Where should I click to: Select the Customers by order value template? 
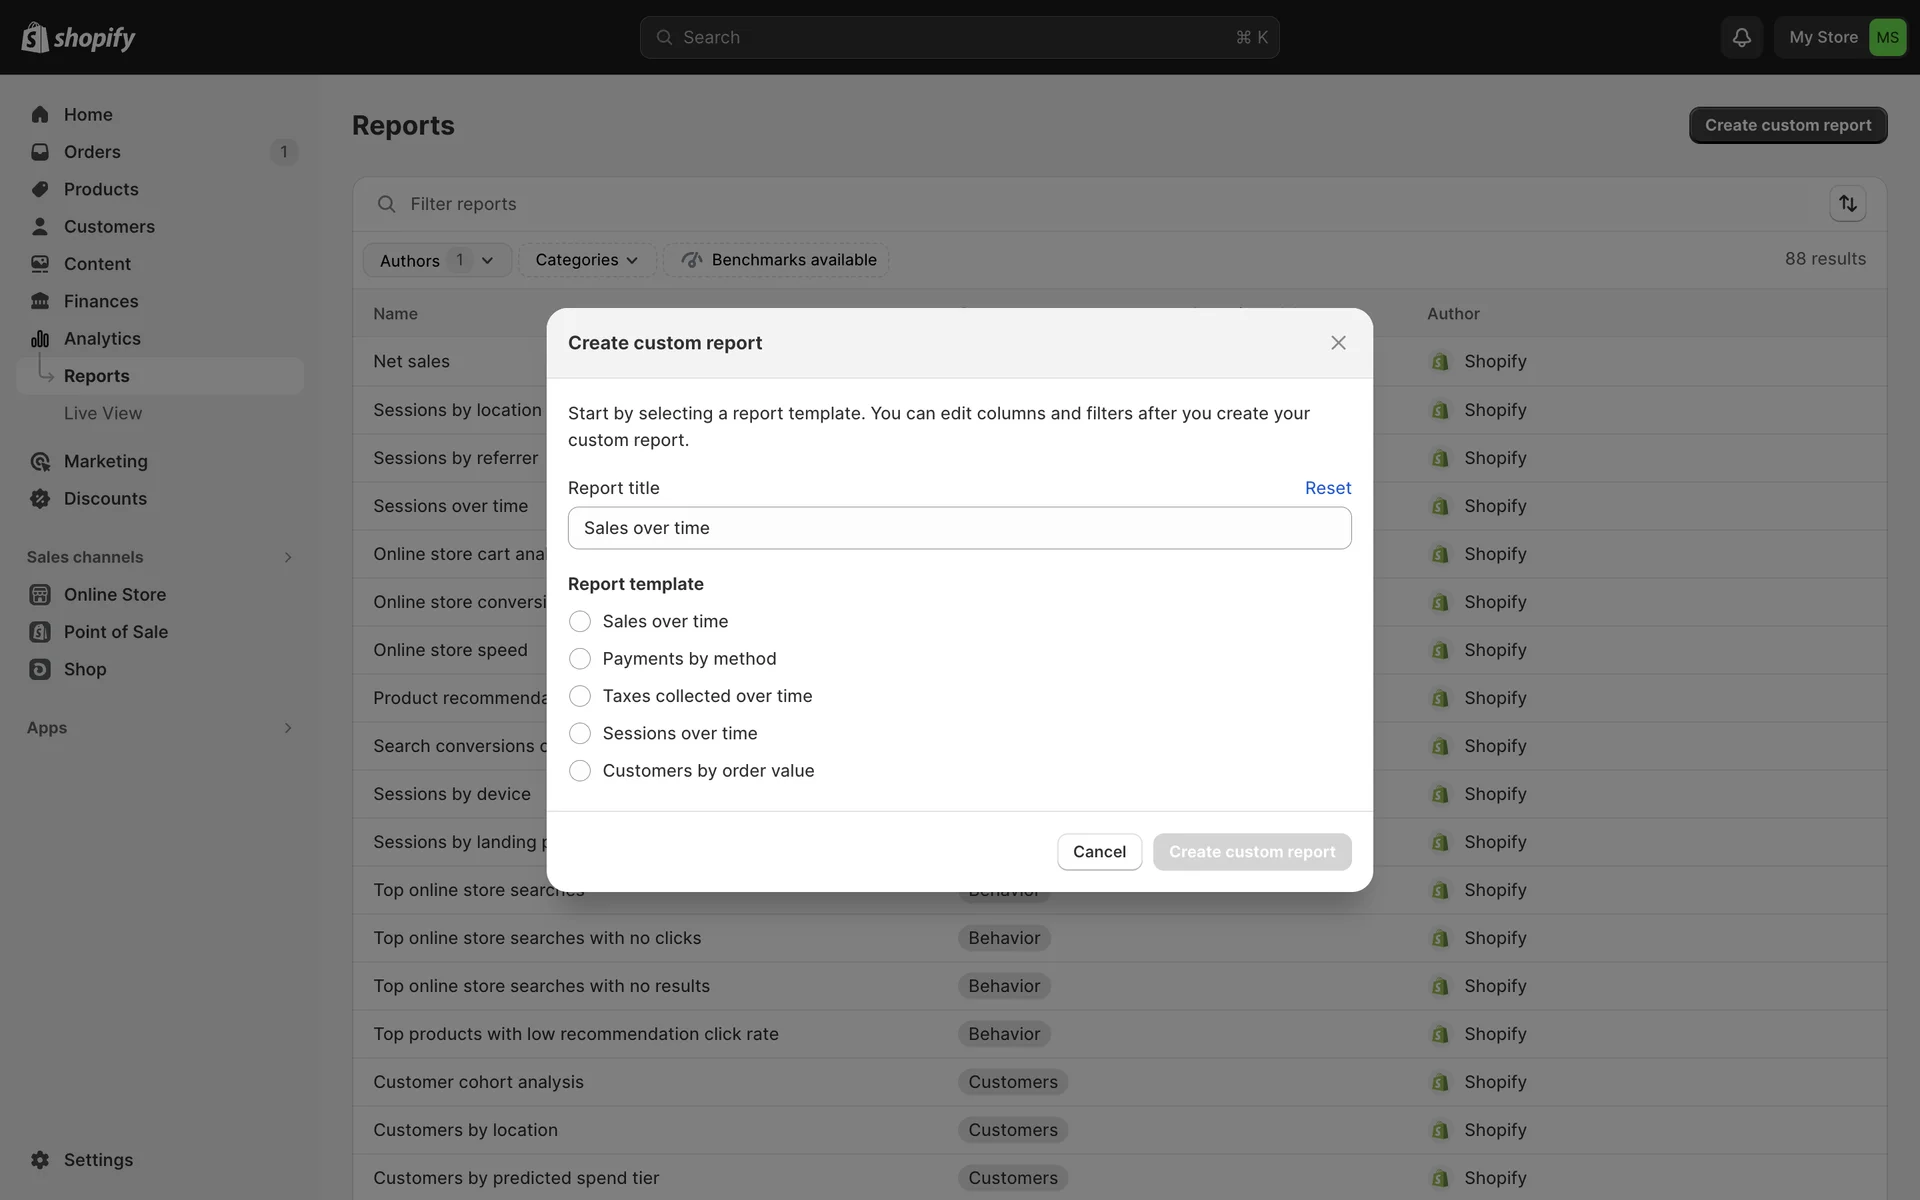click(580, 771)
